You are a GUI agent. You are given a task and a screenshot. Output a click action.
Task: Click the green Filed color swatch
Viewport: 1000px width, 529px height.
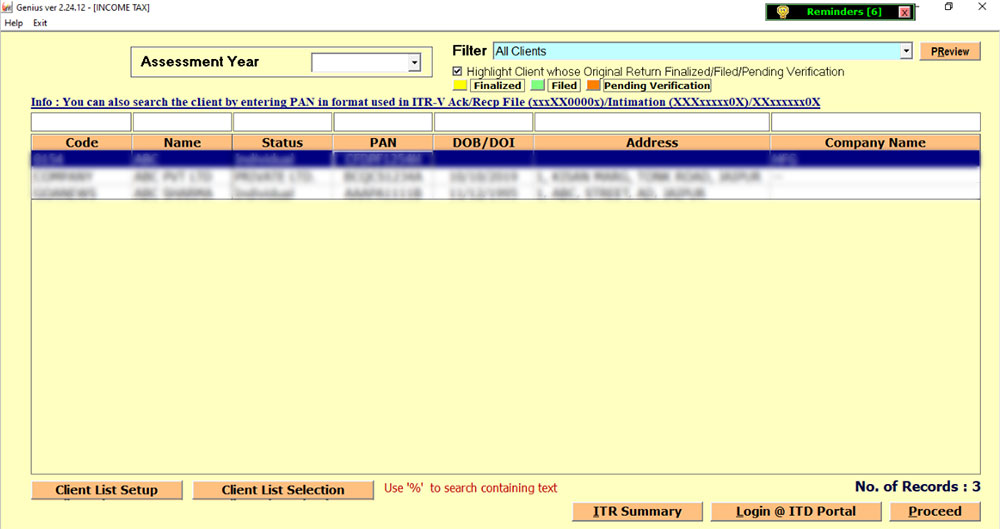[x=538, y=86]
